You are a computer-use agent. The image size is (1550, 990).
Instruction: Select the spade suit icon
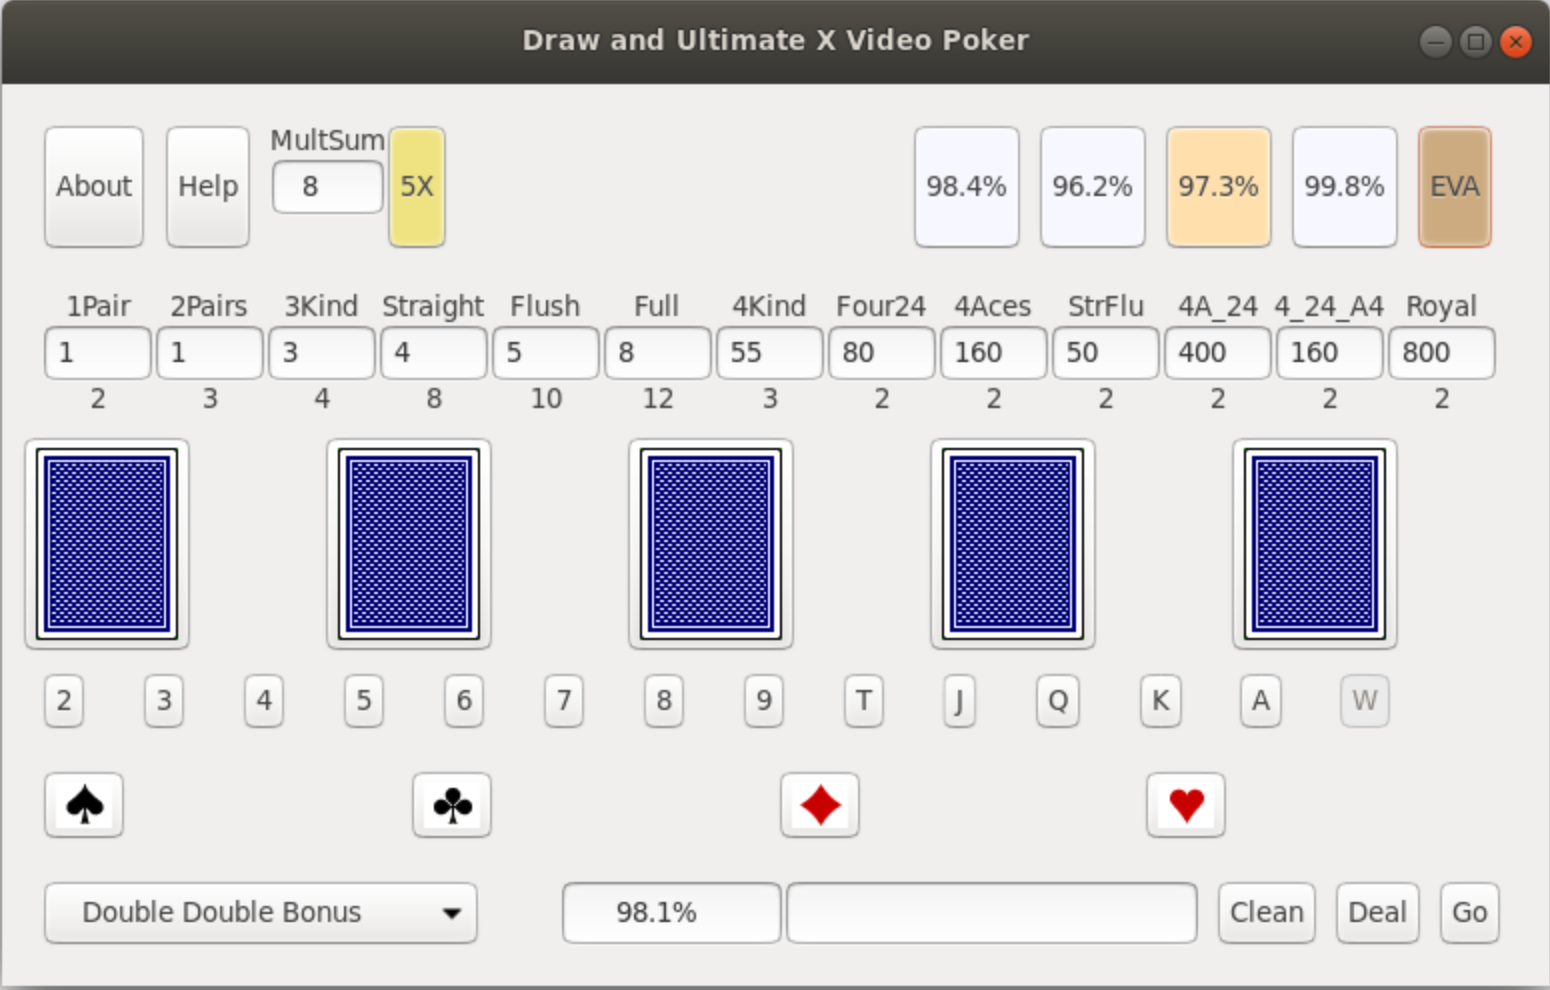click(x=84, y=805)
